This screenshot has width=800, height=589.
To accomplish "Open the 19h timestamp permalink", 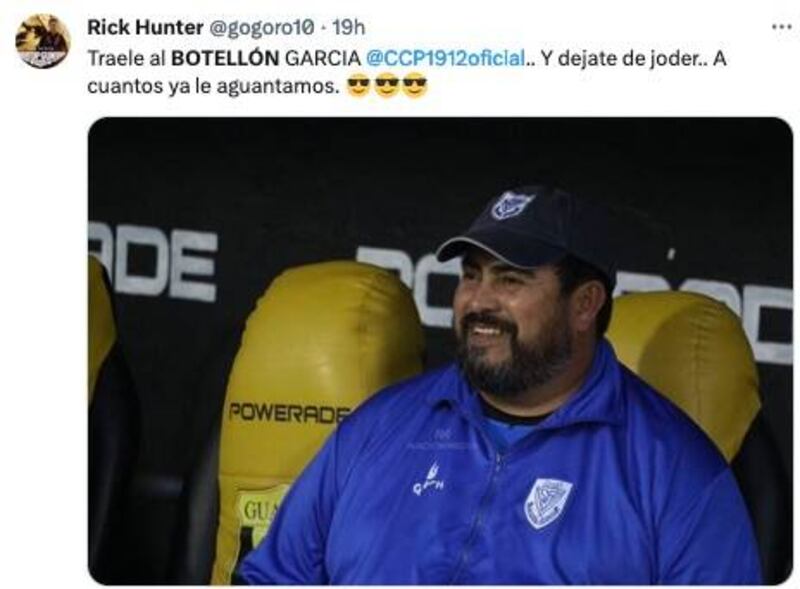I will (x=349, y=27).
